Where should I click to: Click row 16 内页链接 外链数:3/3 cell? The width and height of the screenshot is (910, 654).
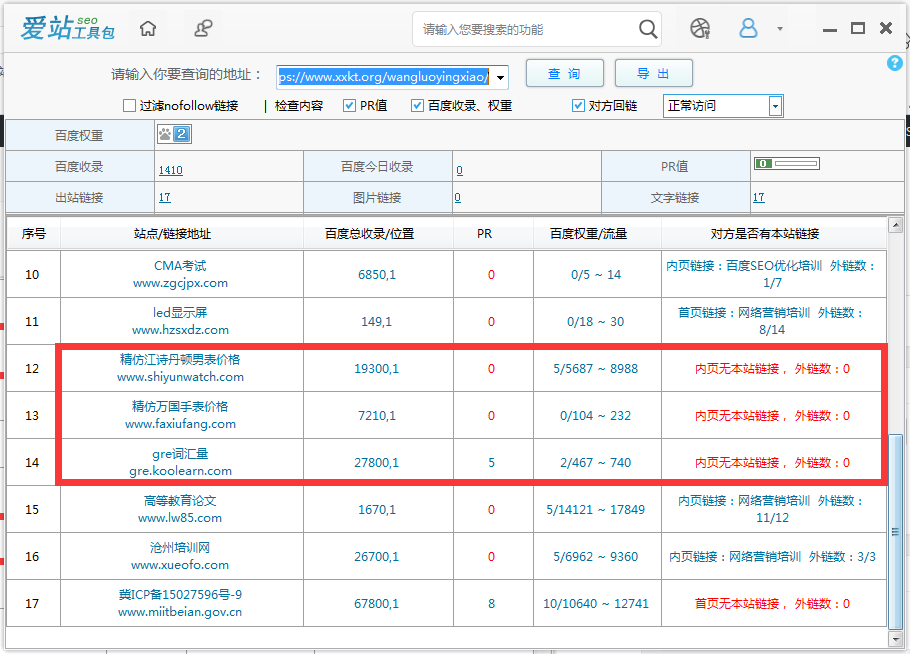(772, 557)
